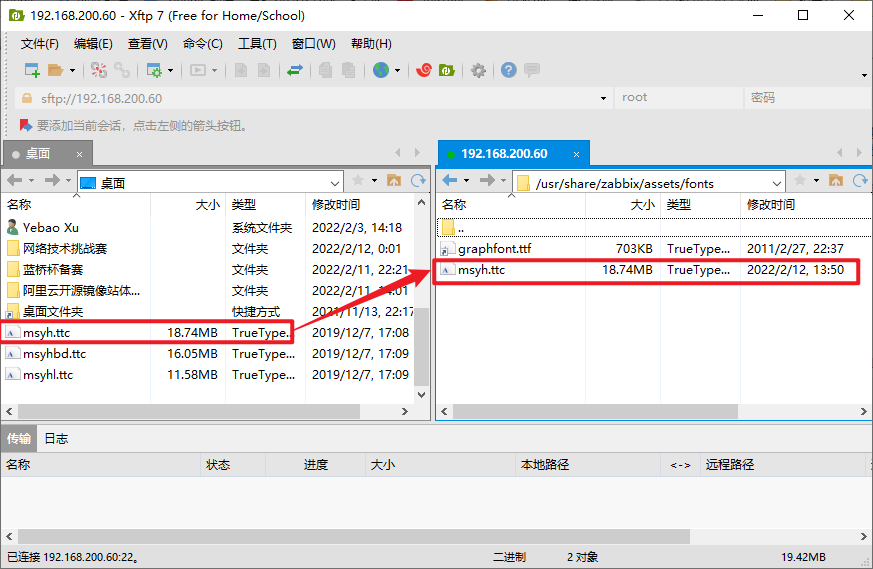Click local pane favorites star icon
Viewport: 873px width, 569px height.
[x=358, y=180]
